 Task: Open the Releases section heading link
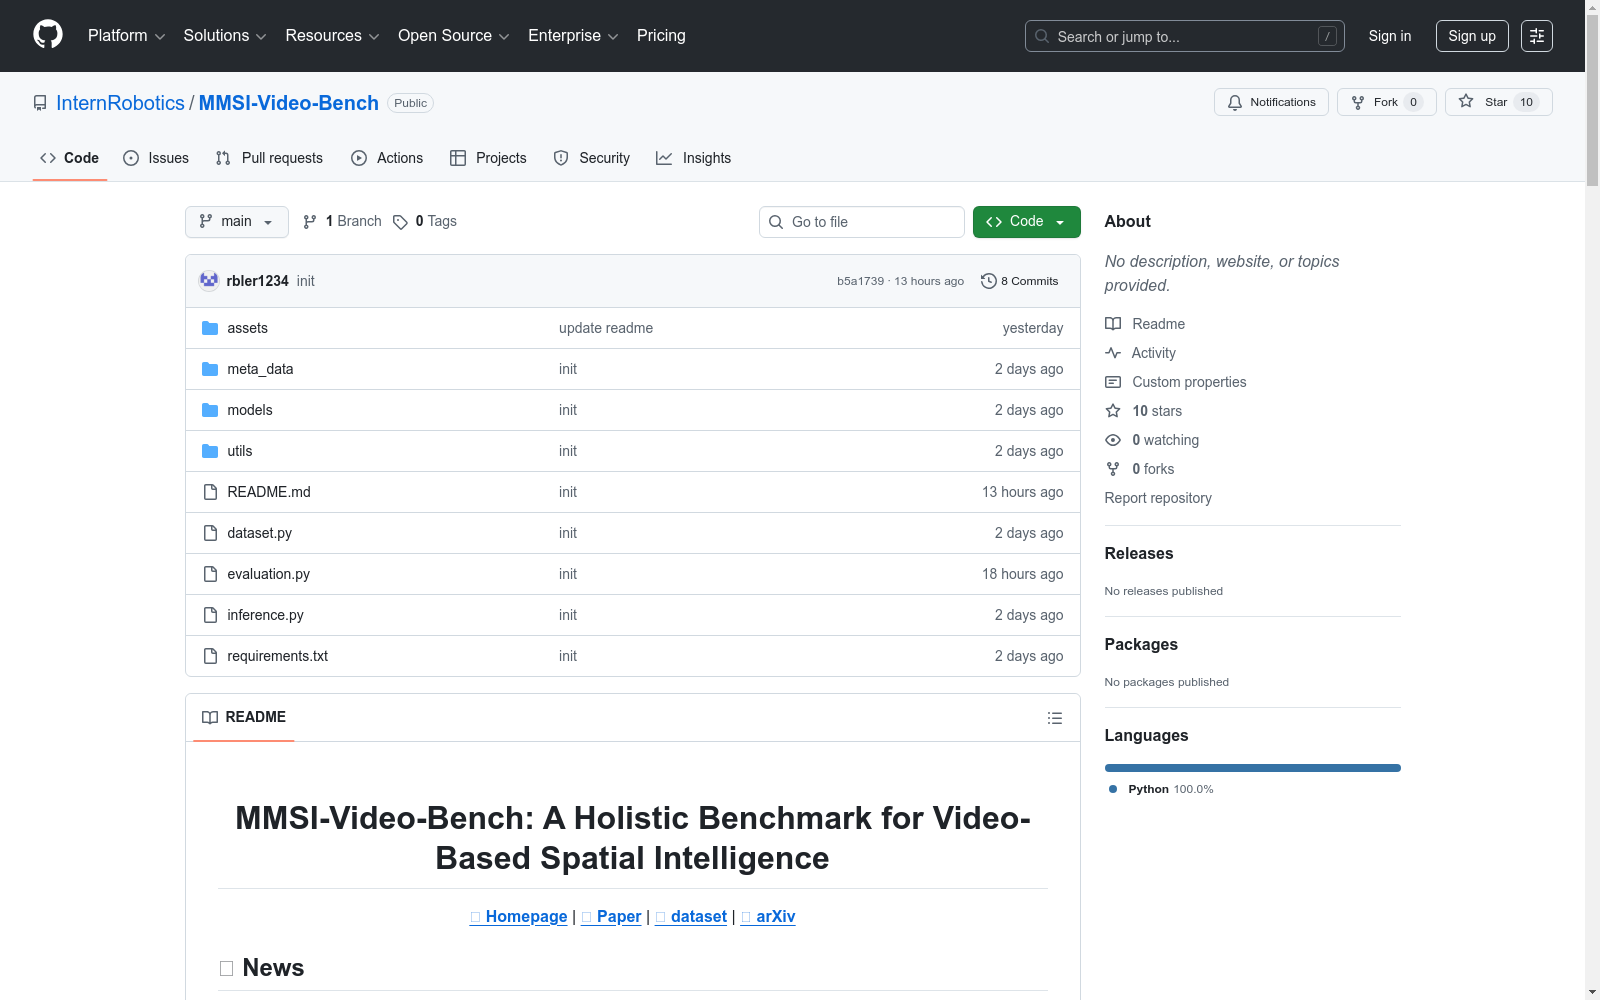[1139, 553]
